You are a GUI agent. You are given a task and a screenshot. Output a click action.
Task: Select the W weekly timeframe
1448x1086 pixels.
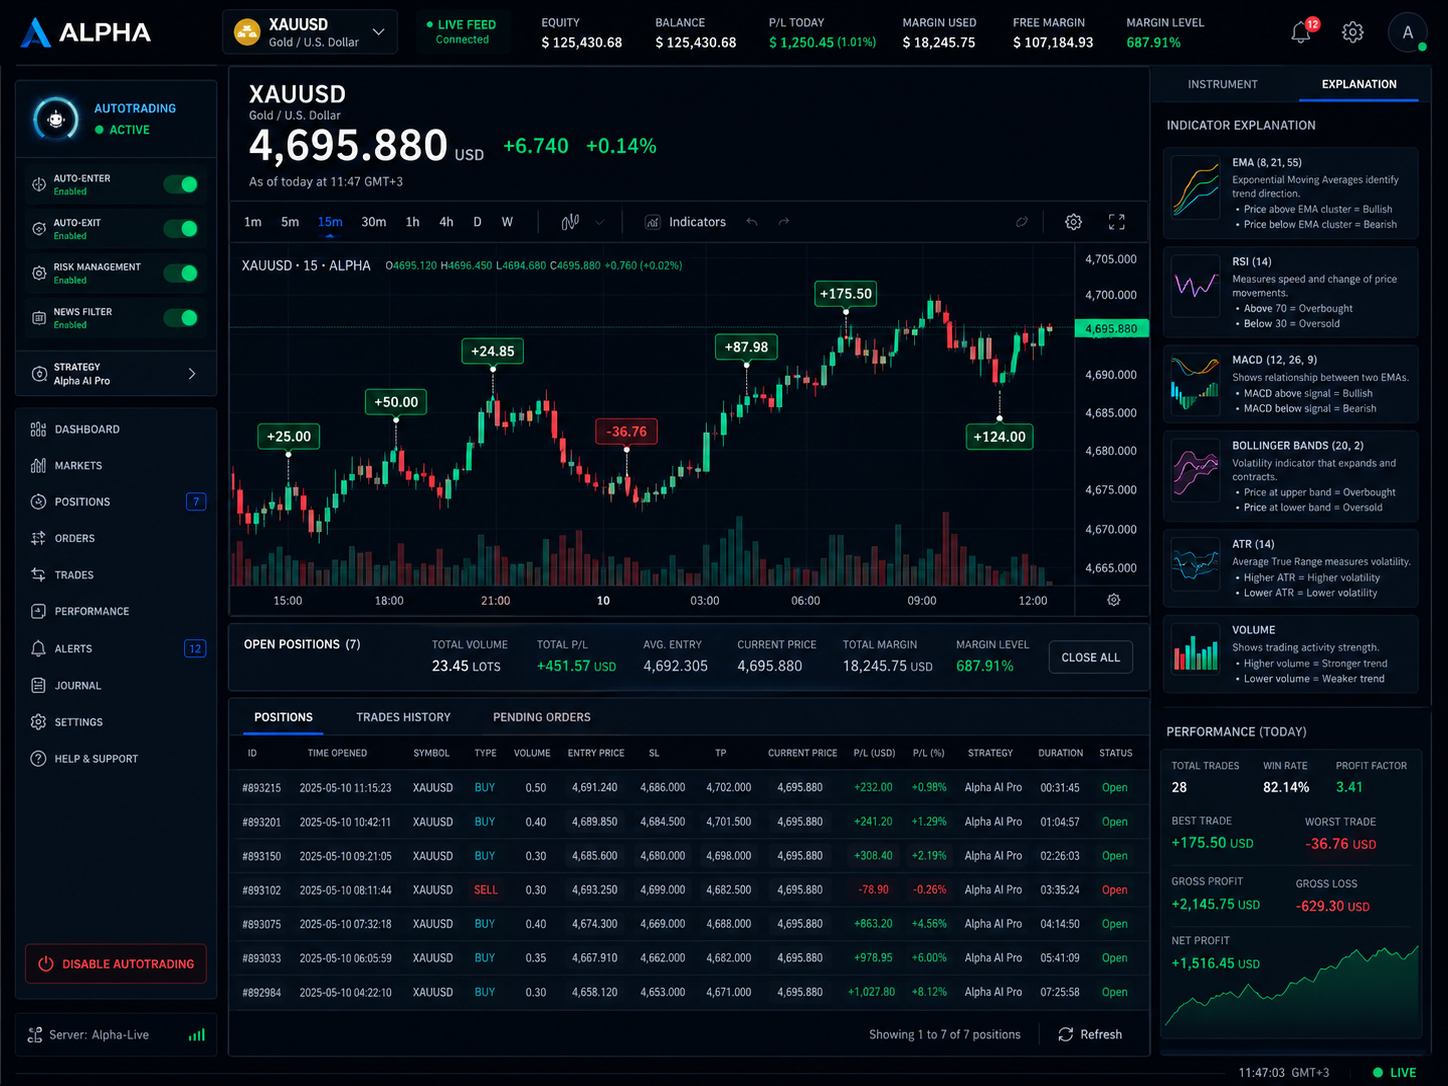pos(507,222)
